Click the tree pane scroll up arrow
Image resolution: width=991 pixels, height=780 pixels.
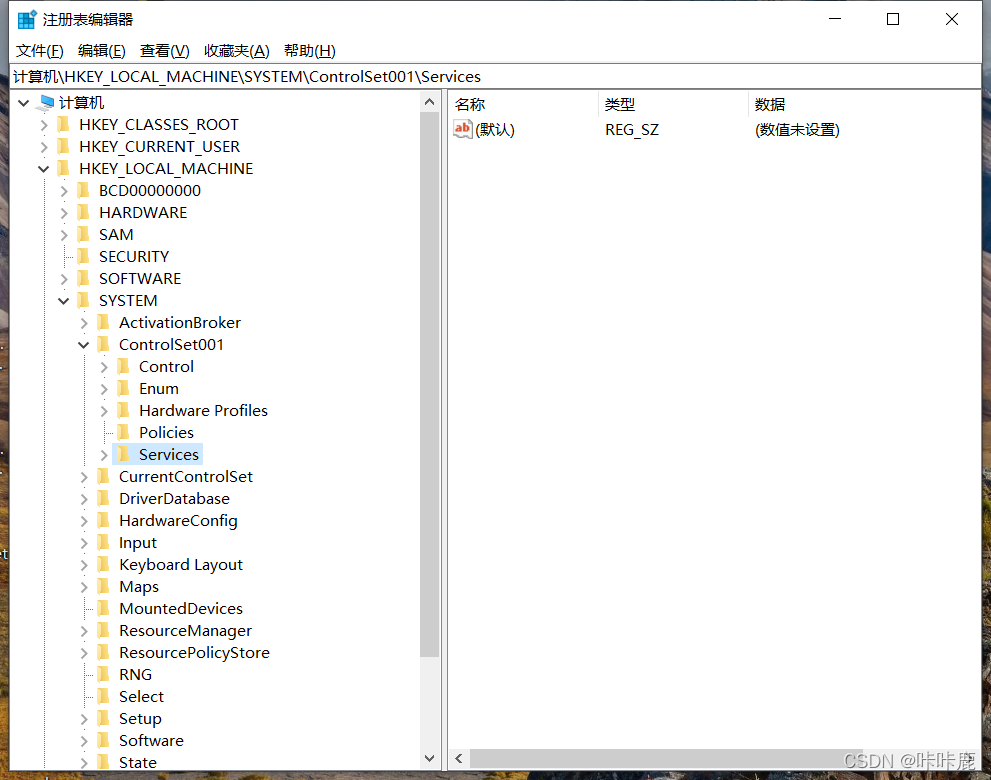click(x=430, y=102)
